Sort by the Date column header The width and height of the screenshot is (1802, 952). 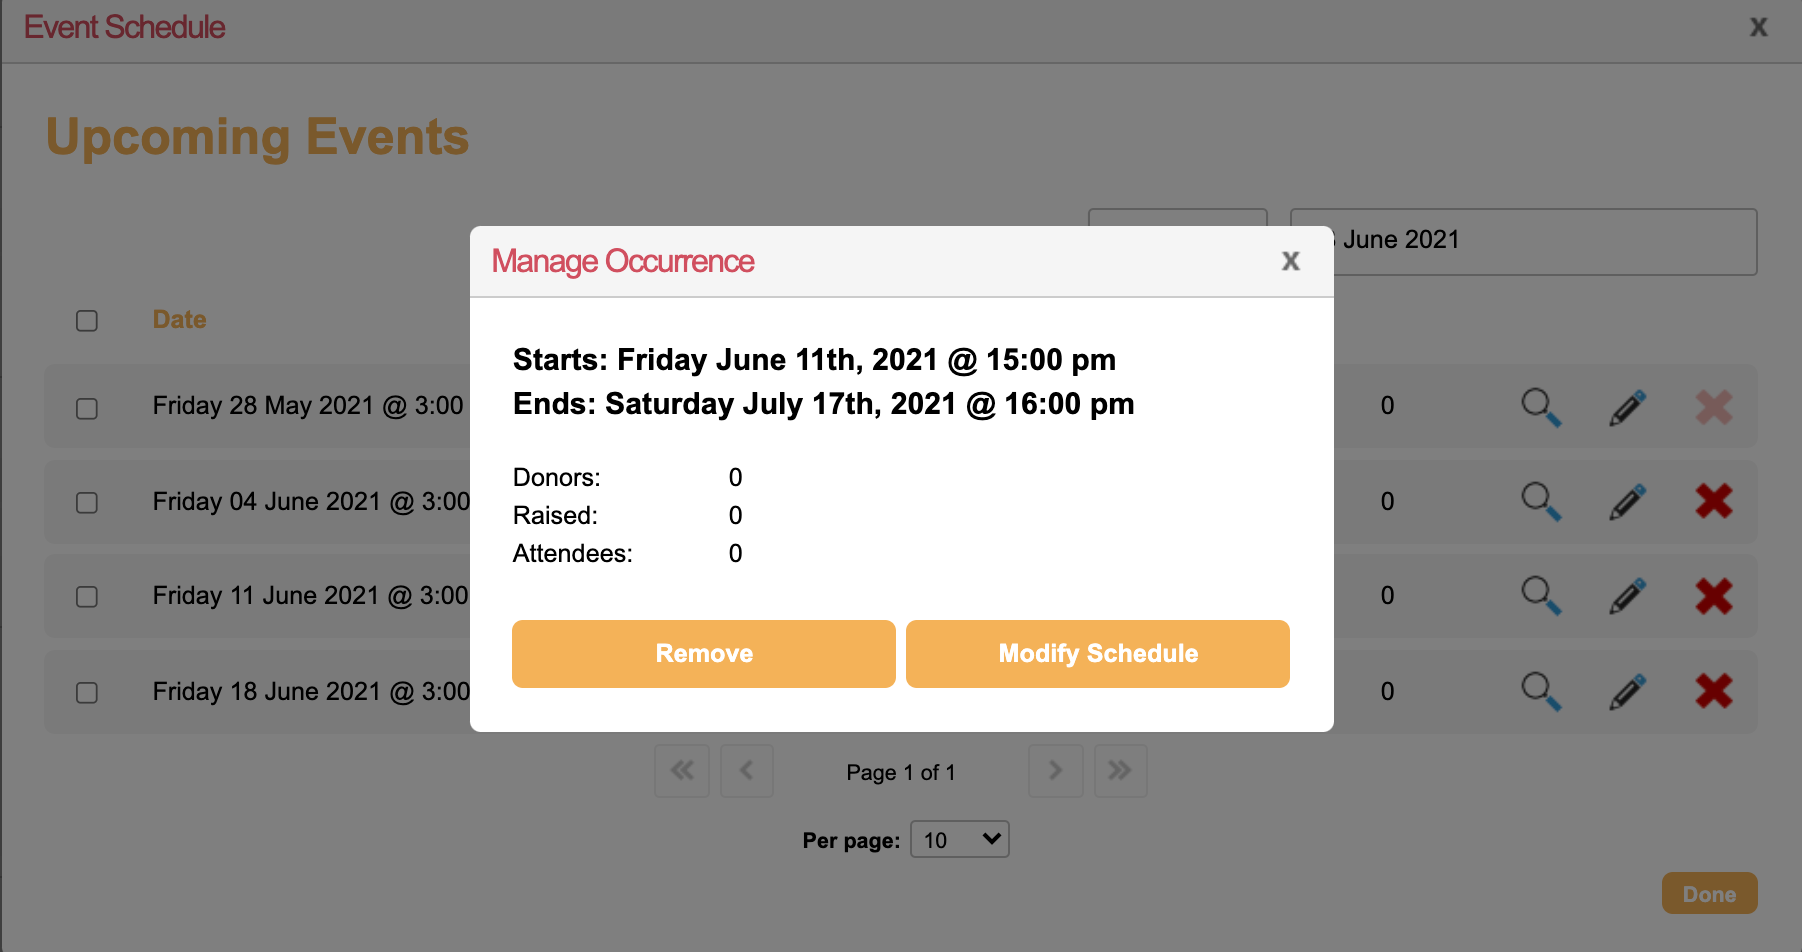pyautogui.click(x=179, y=320)
